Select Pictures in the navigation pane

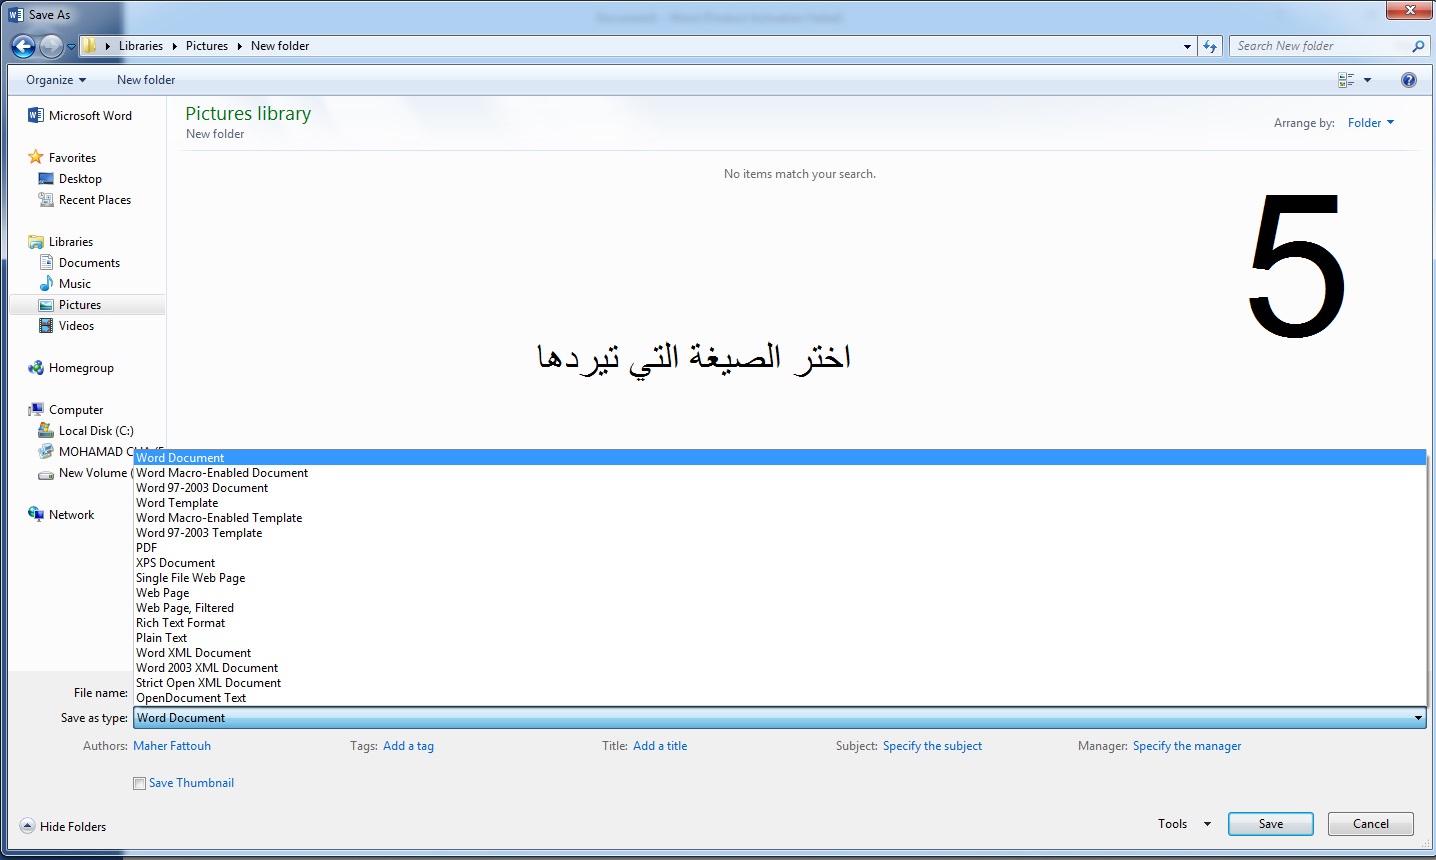point(80,305)
